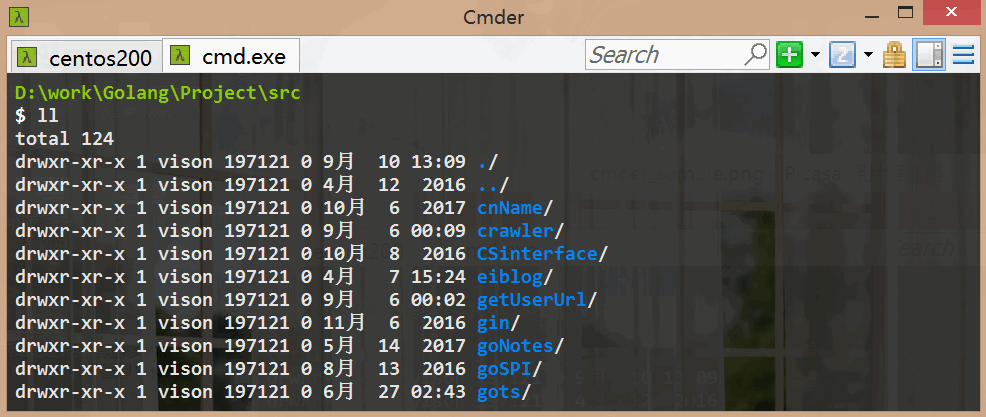Click the lambda icon on centos200 tab
Image resolution: width=986 pixels, height=417 pixels.
pyautogui.click(x=27, y=56)
